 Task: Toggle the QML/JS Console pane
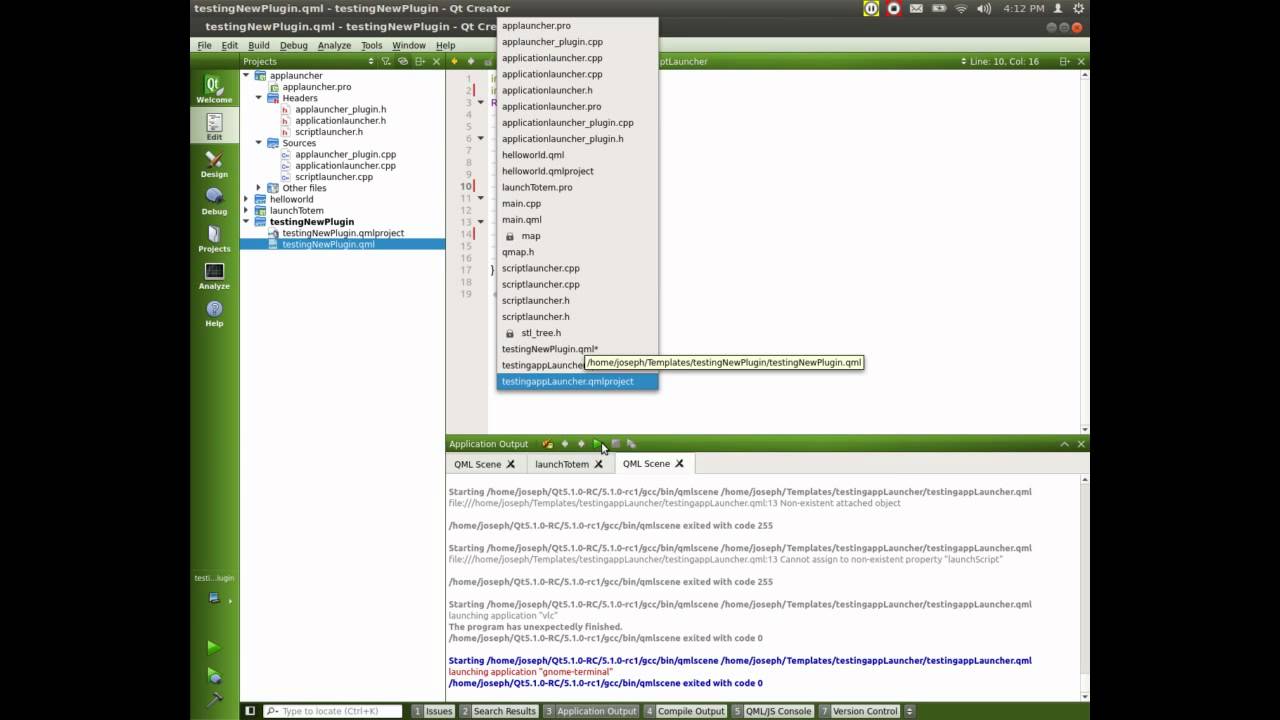(773, 711)
